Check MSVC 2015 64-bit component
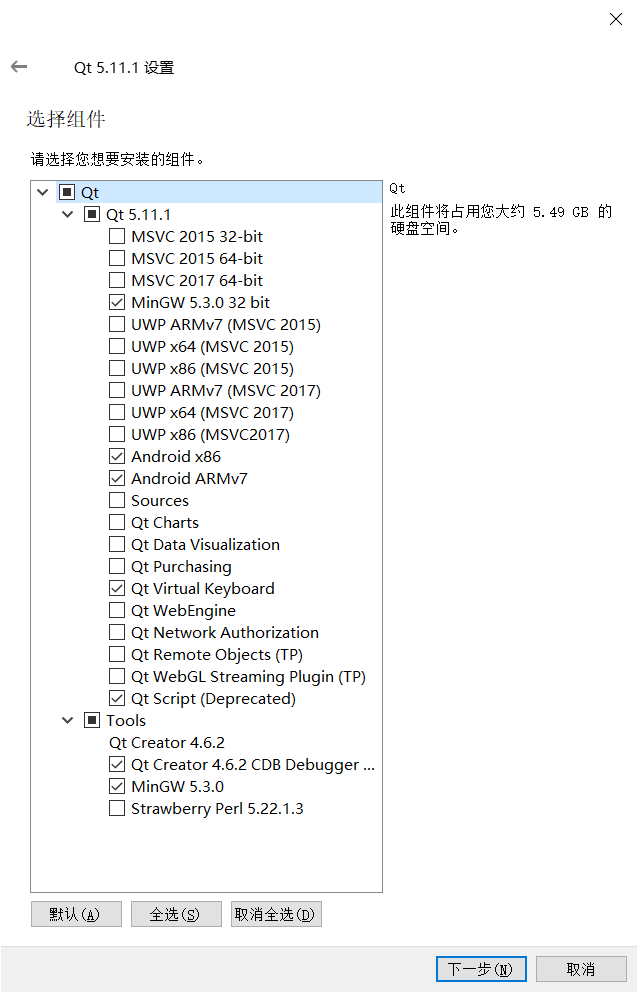 click(117, 258)
